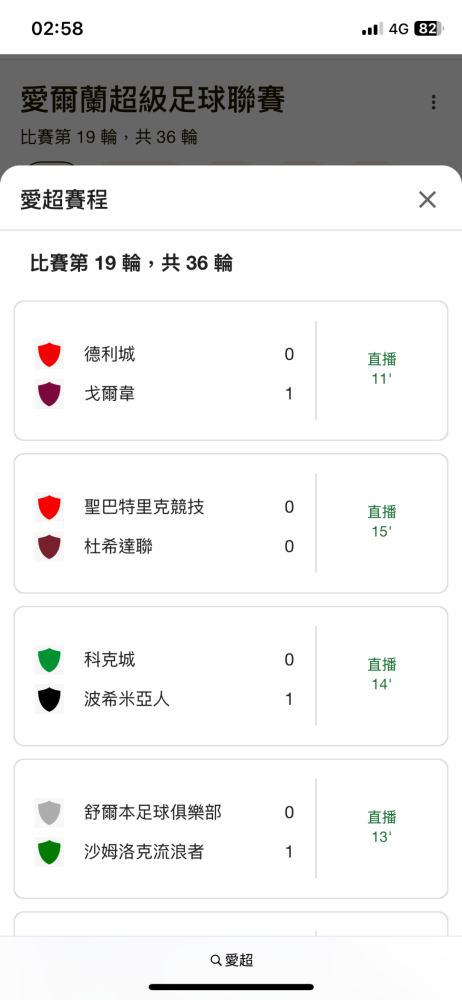The width and height of the screenshot is (462, 1000).
Task: Tap the 愛爾蘭超級足球聯賽 title
Action: point(153,100)
